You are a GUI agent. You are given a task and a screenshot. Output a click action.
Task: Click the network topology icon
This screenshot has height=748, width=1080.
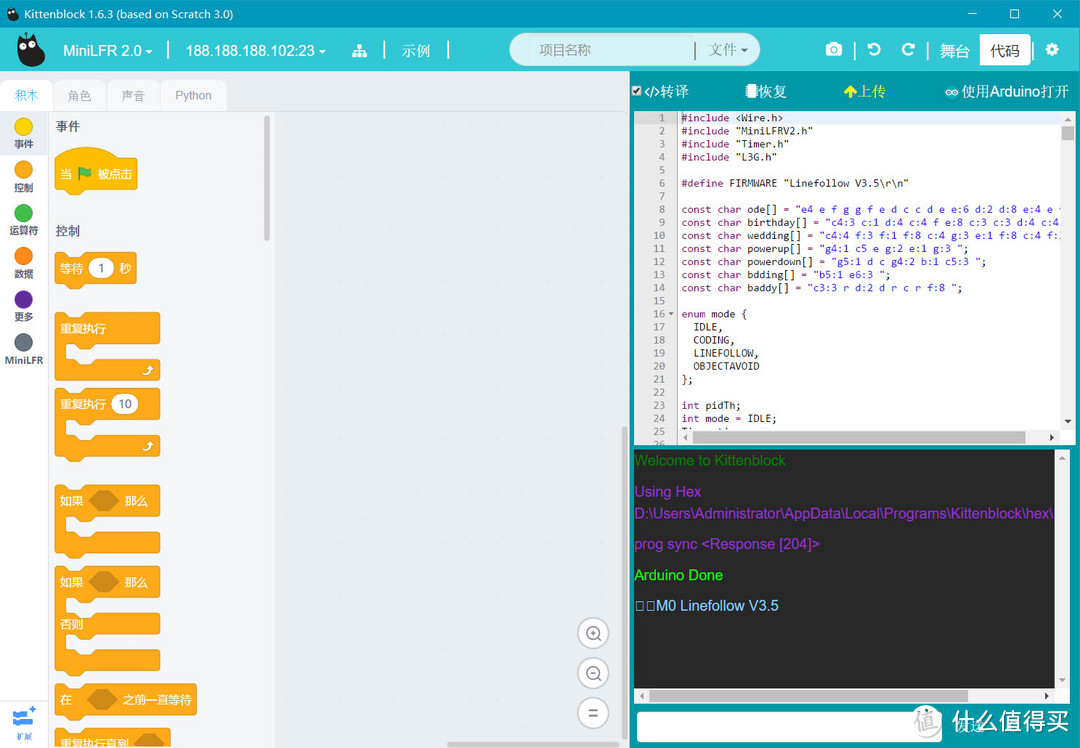click(360, 51)
